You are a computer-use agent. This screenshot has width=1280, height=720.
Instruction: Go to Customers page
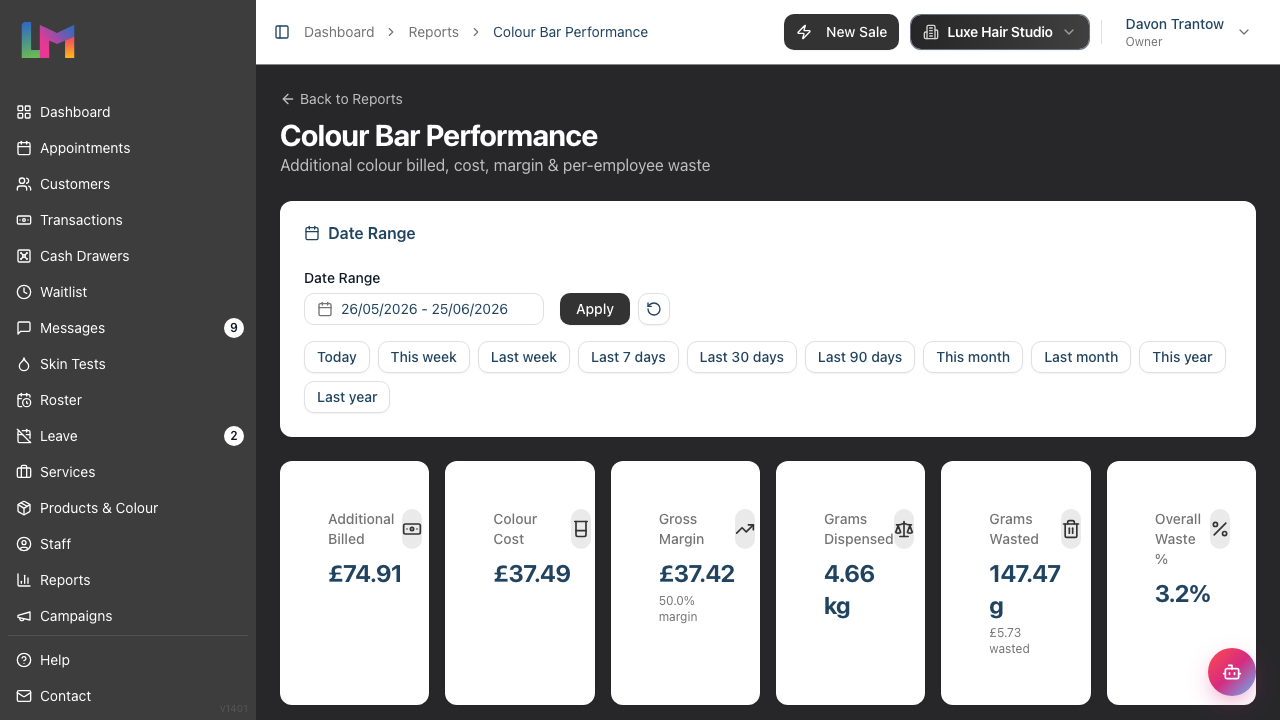[128, 184]
